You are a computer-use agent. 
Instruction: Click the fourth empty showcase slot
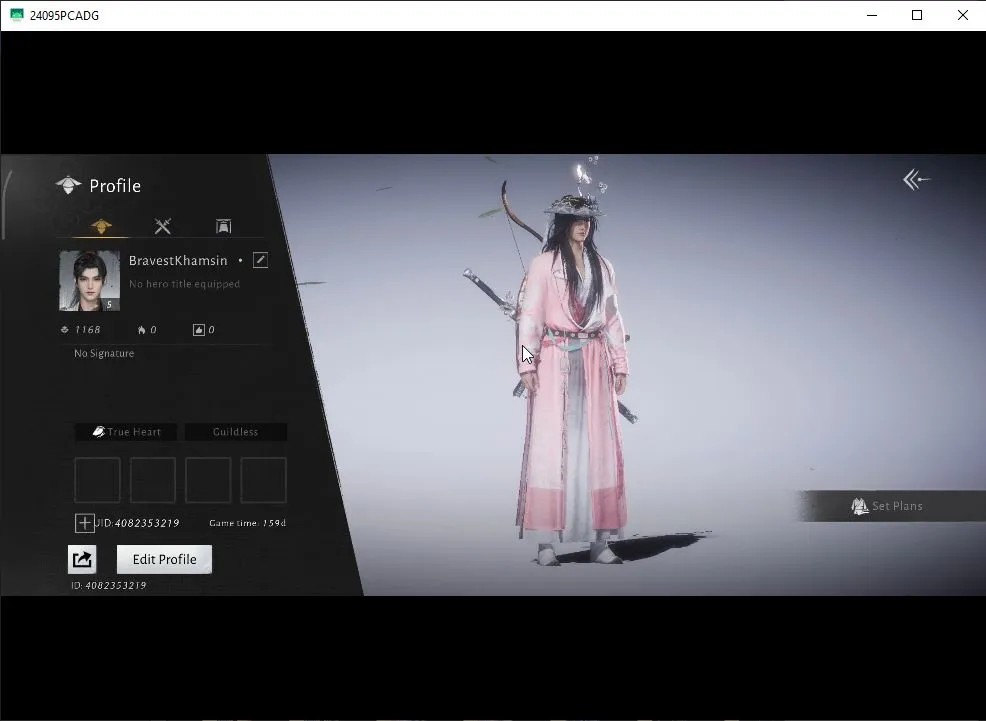[x=263, y=480]
